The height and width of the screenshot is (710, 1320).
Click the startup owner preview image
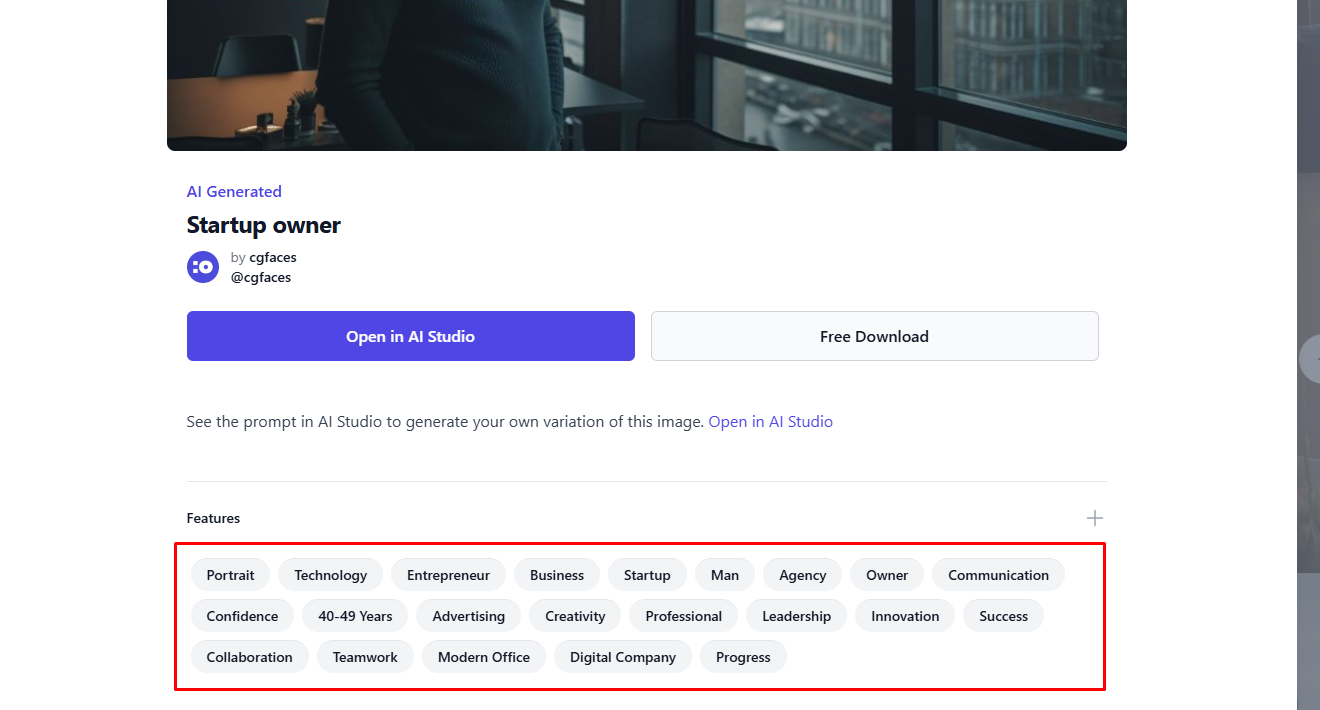tap(646, 75)
